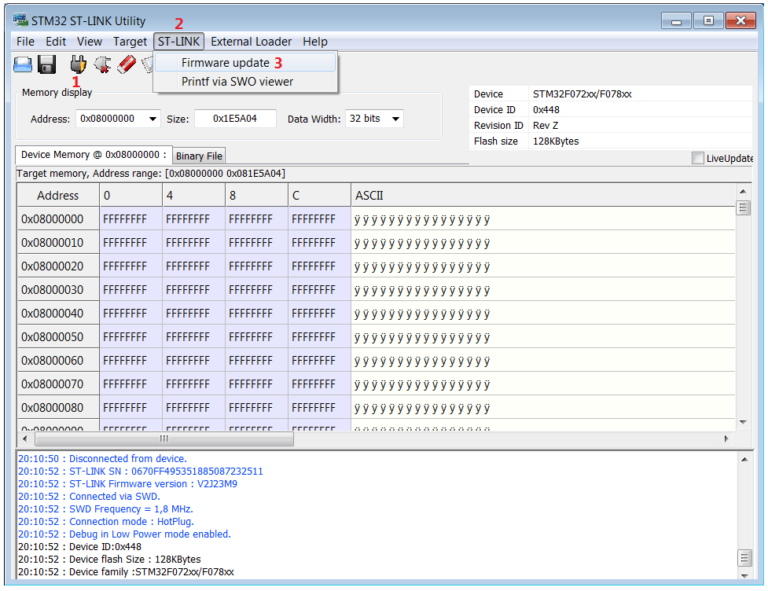768x591 pixels.
Task: Select address row 0x08000070
Action: coord(58,384)
